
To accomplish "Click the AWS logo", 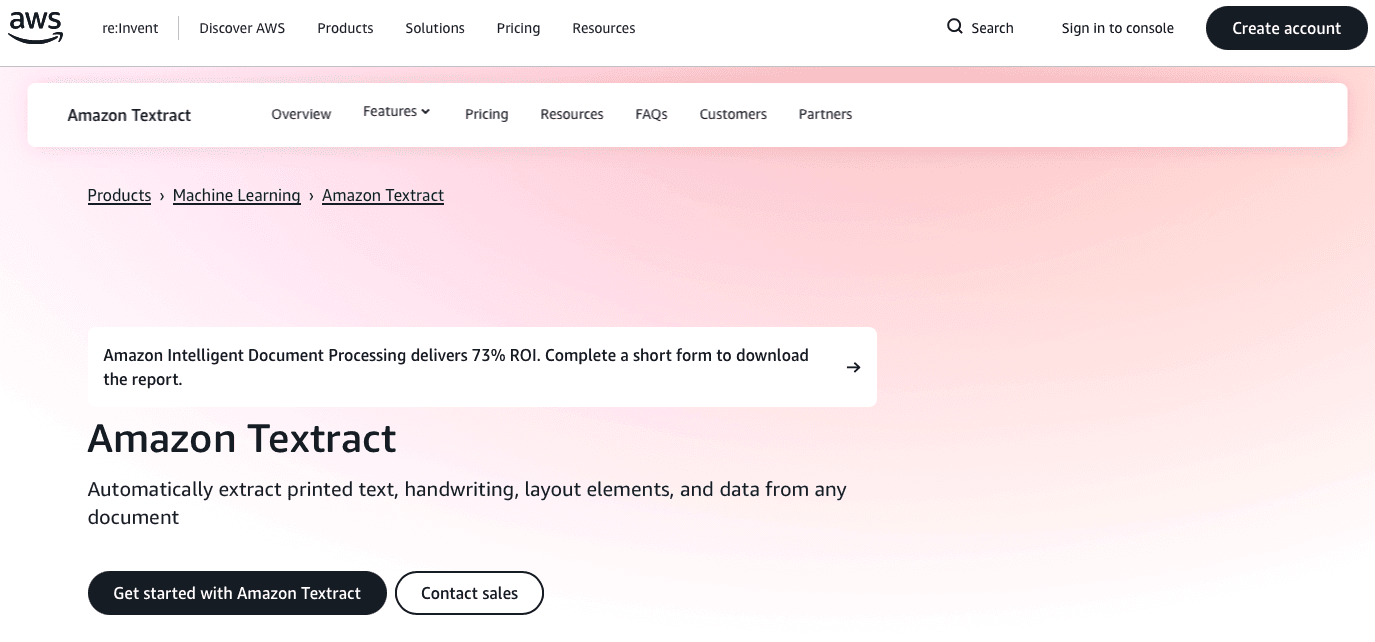I will tap(36, 28).
